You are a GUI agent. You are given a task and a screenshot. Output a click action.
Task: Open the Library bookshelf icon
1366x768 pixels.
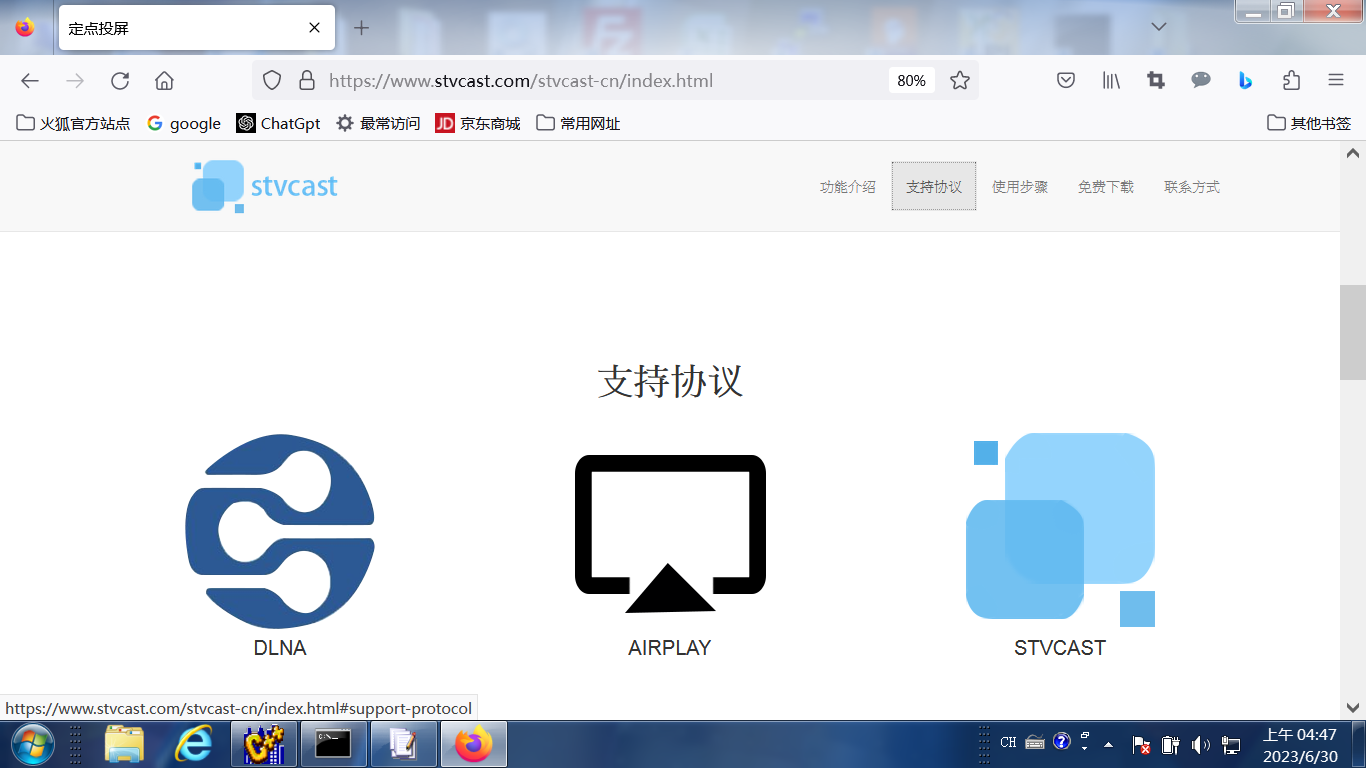1111,81
